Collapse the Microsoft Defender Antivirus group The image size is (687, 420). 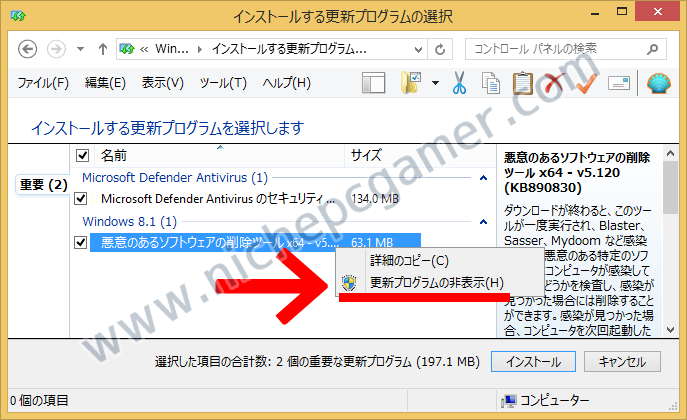click(x=483, y=178)
